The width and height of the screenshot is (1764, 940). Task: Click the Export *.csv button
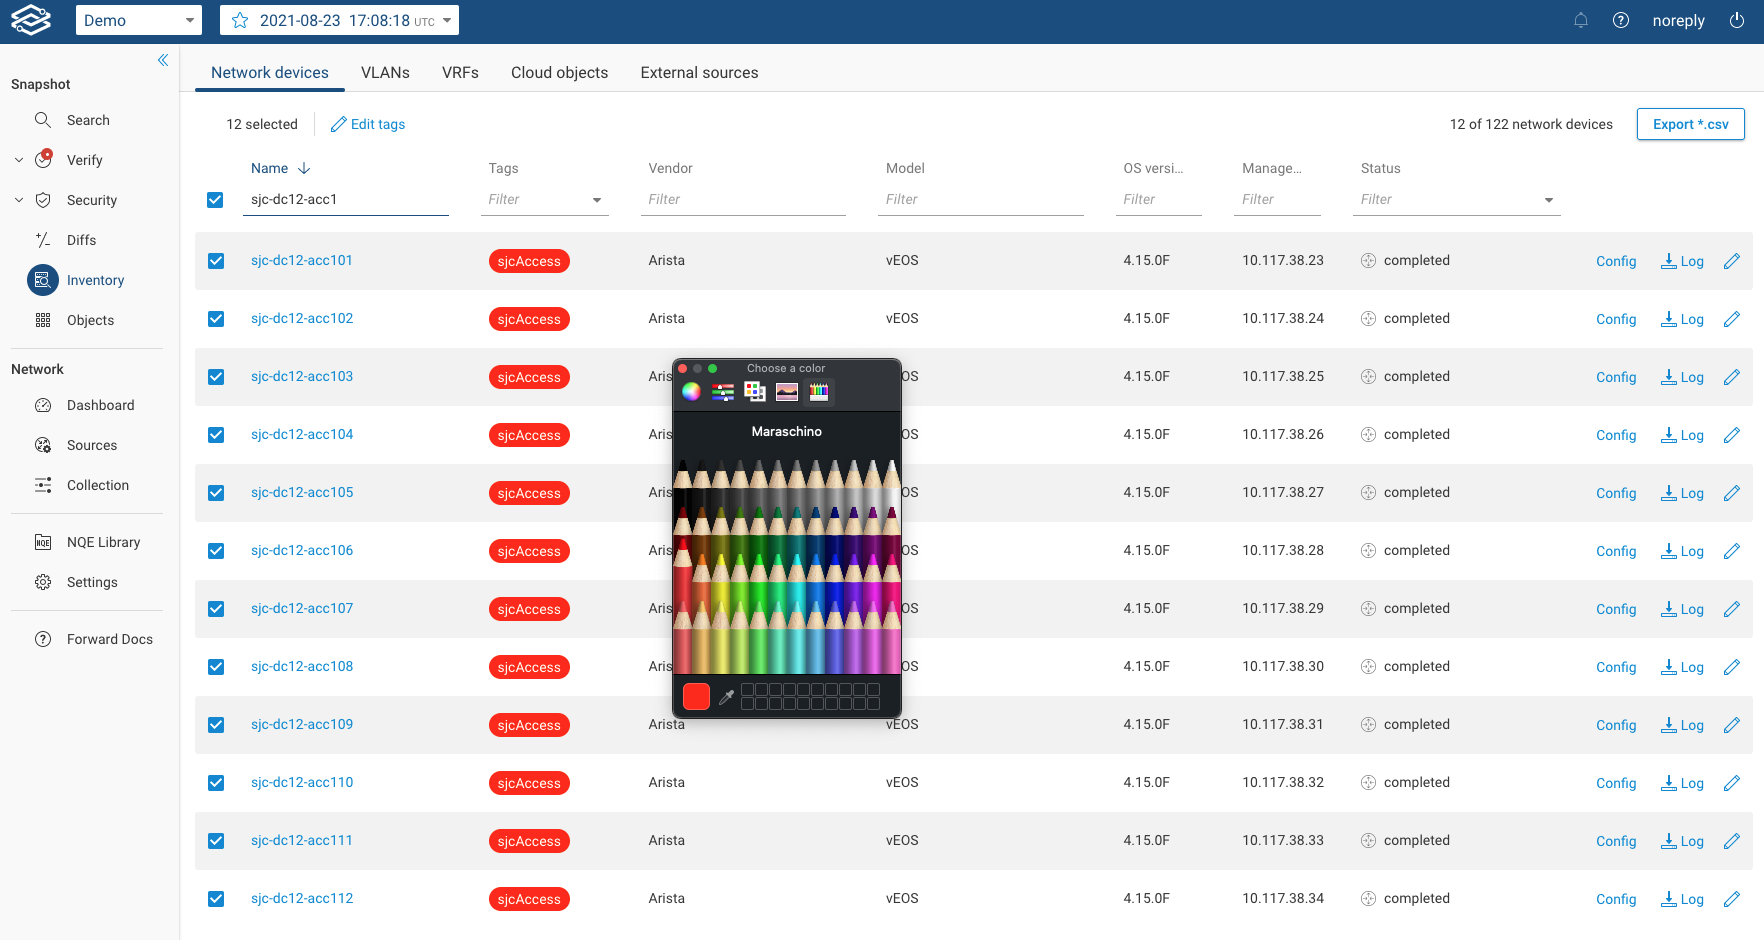(x=1690, y=124)
